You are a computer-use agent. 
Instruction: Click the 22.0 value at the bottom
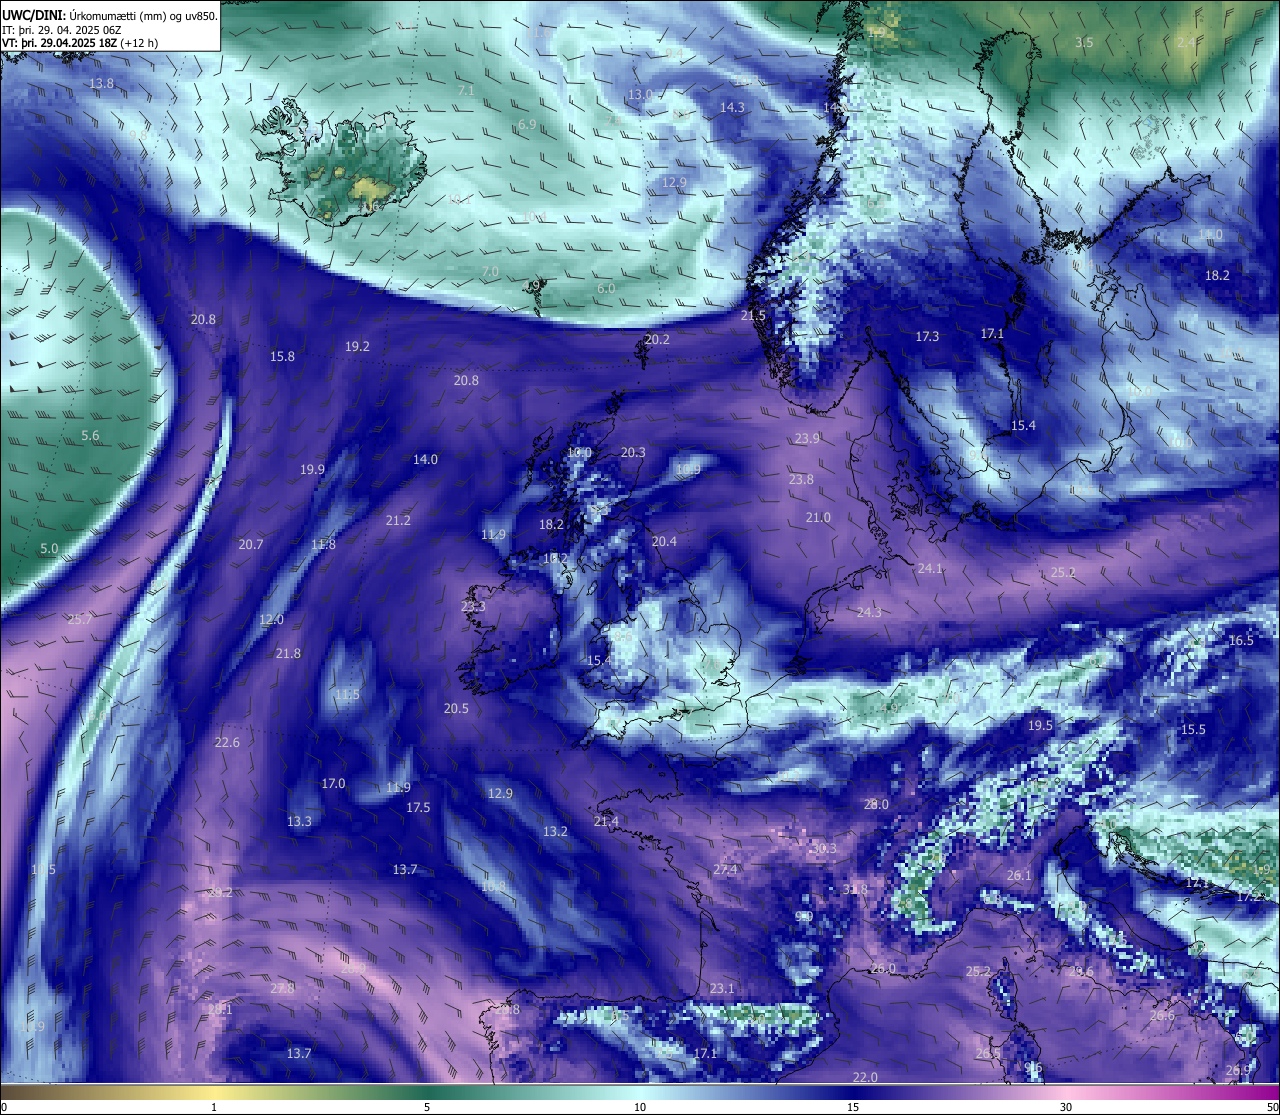(865, 1078)
